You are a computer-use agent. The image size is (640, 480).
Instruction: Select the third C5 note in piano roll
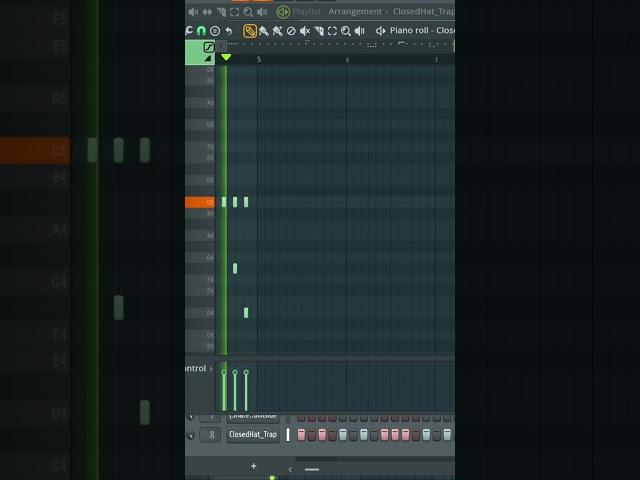point(246,202)
